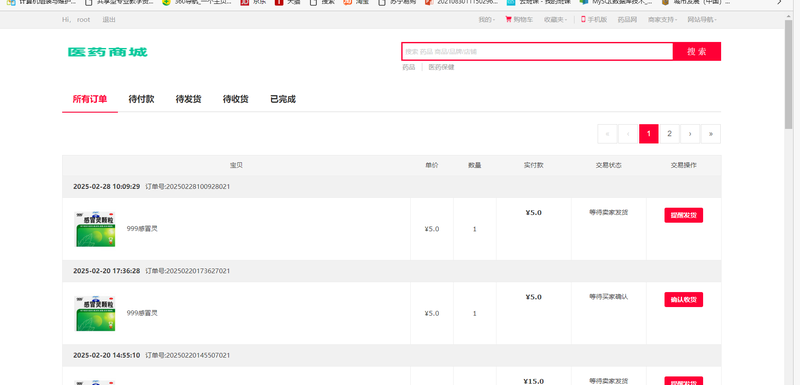Click 999感冒灵 name in 17:36:28 order
This screenshot has width=800, height=385.
(x=142, y=313)
